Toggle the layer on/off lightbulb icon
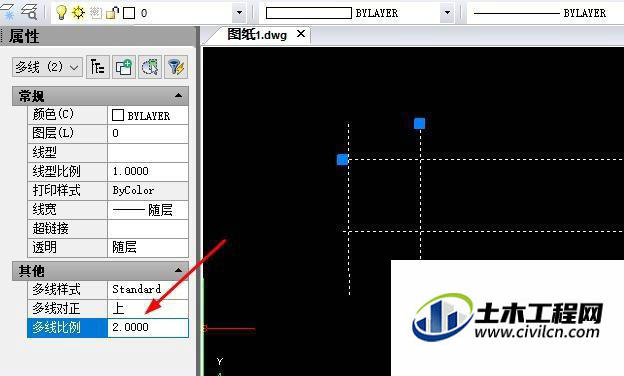The height and width of the screenshot is (376, 624). 61,12
